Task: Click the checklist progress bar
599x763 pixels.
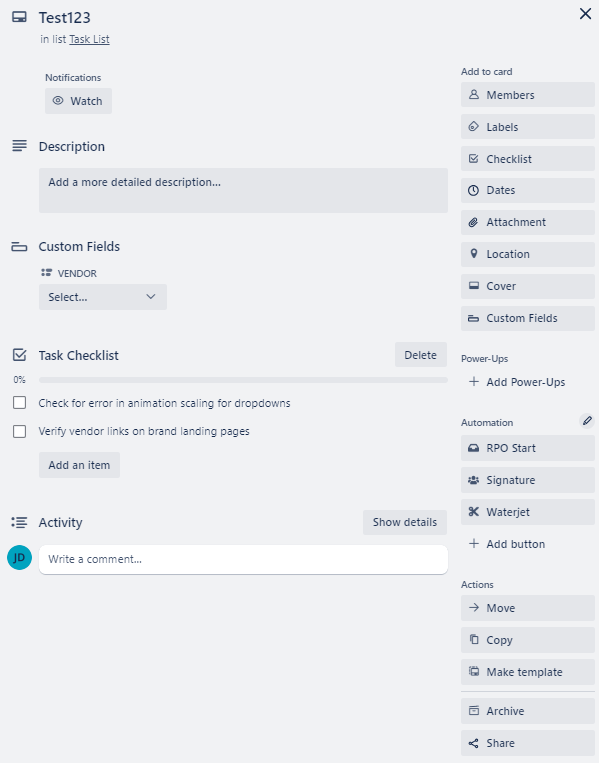Action: point(243,380)
